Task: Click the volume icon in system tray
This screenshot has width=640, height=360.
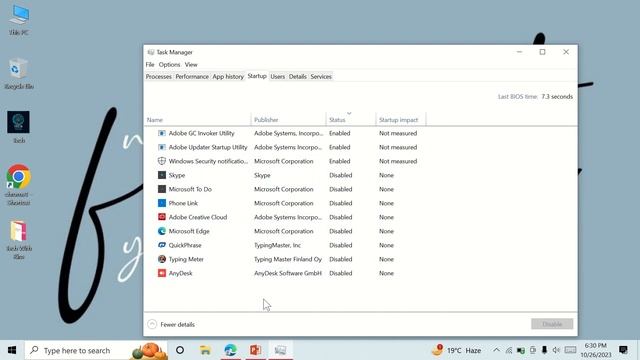Action: (x=556, y=350)
